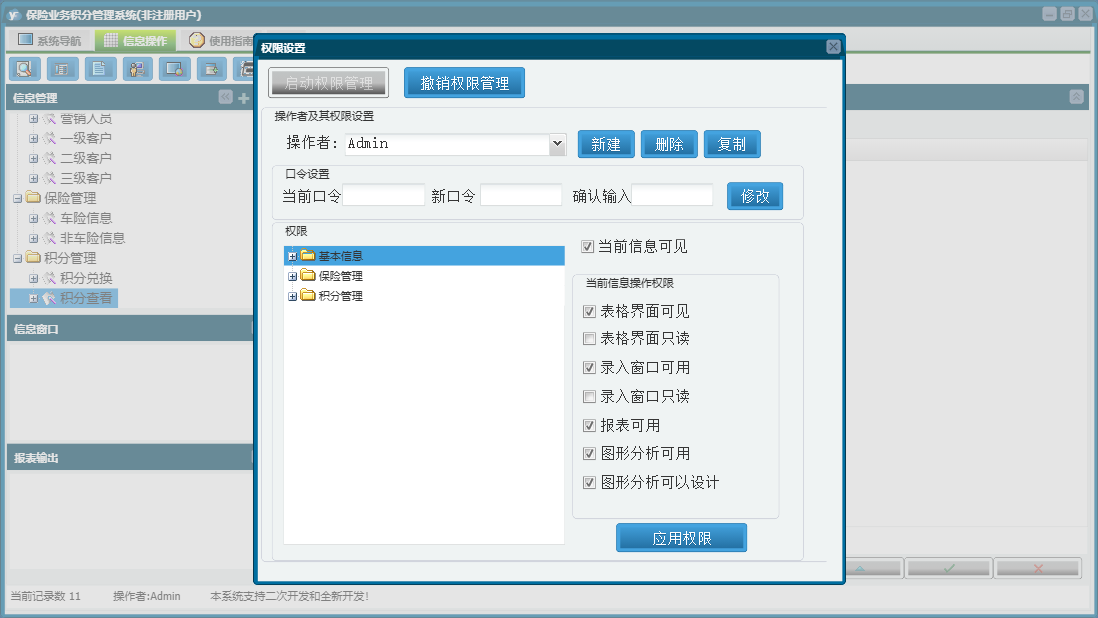Image resolution: width=1098 pixels, height=618 pixels.
Task: Click the monitor with globe toolbar icon
Action: (x=174, y=69)
